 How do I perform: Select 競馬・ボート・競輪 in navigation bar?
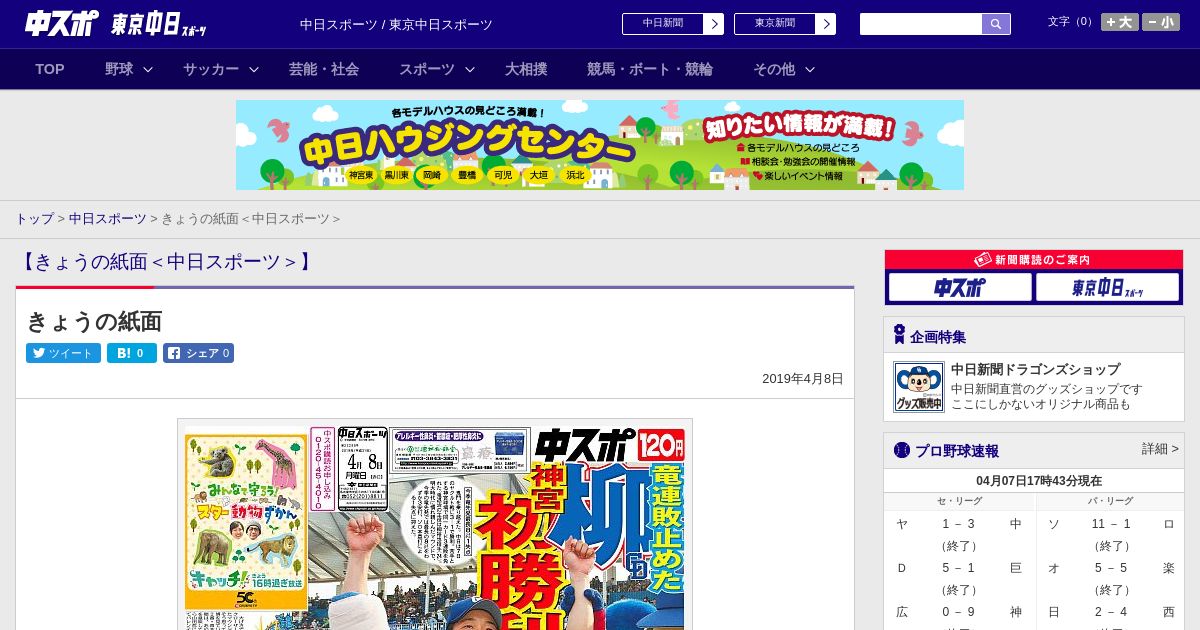point(650,69)
